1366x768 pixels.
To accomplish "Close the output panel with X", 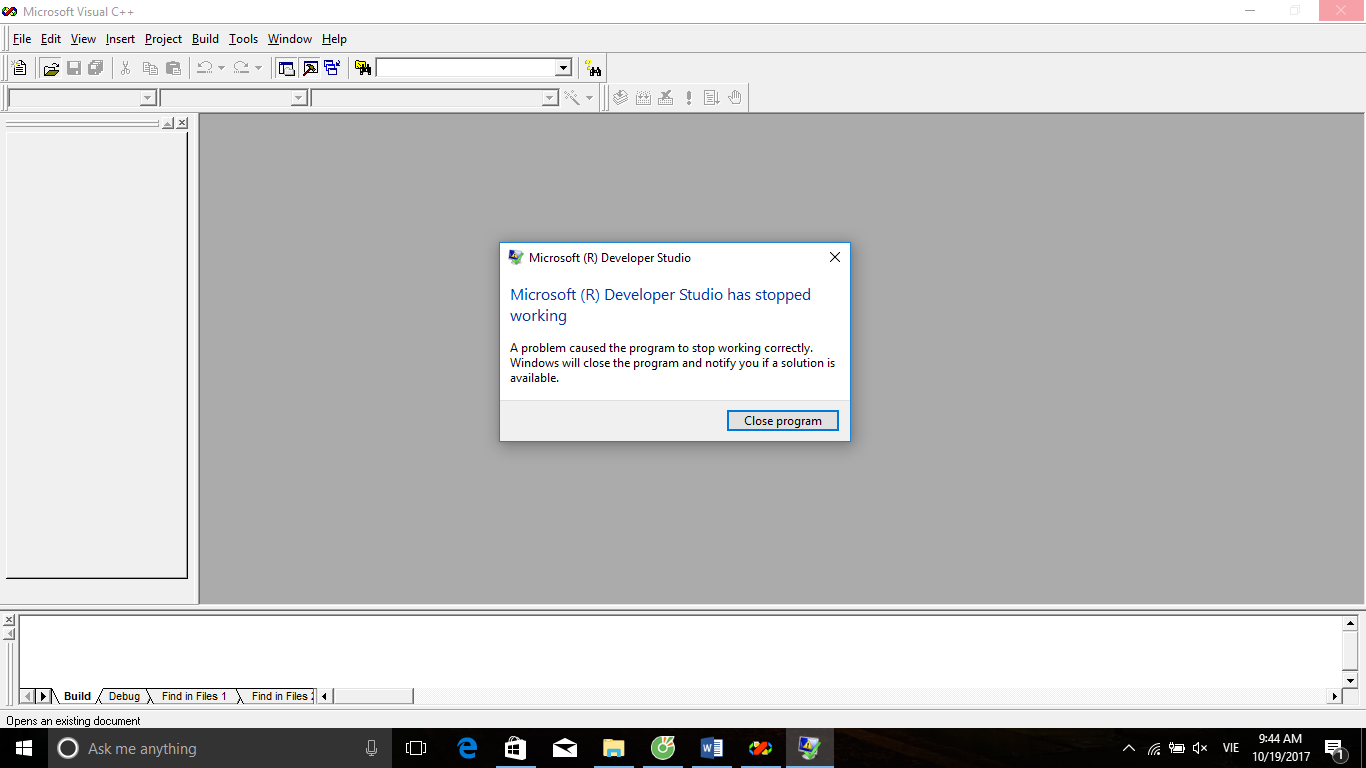I will click(9, 620).
